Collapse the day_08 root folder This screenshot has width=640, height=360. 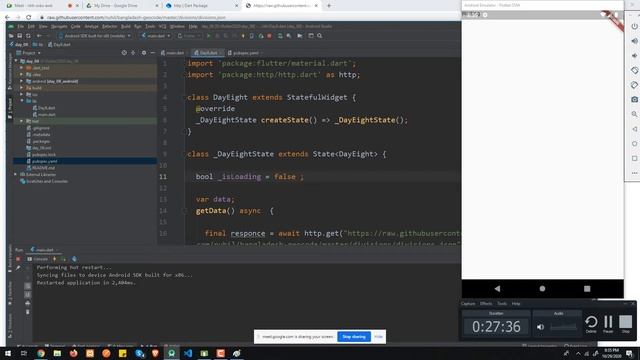(16, 61)
